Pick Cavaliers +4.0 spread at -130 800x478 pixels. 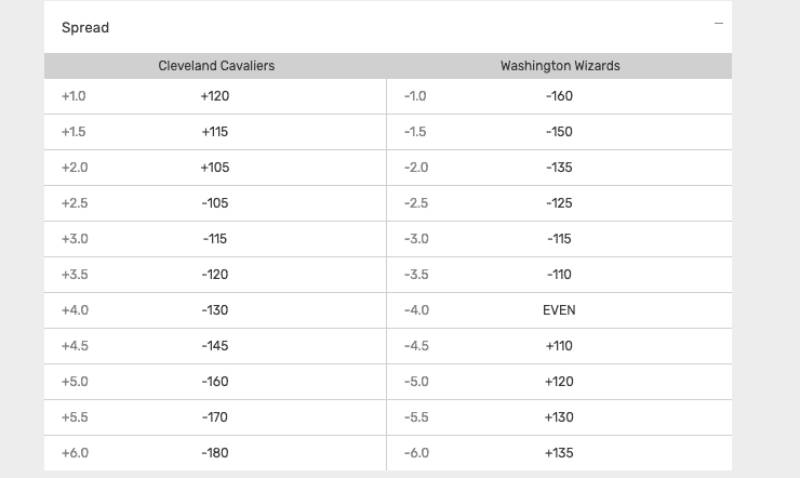(215, 310)
